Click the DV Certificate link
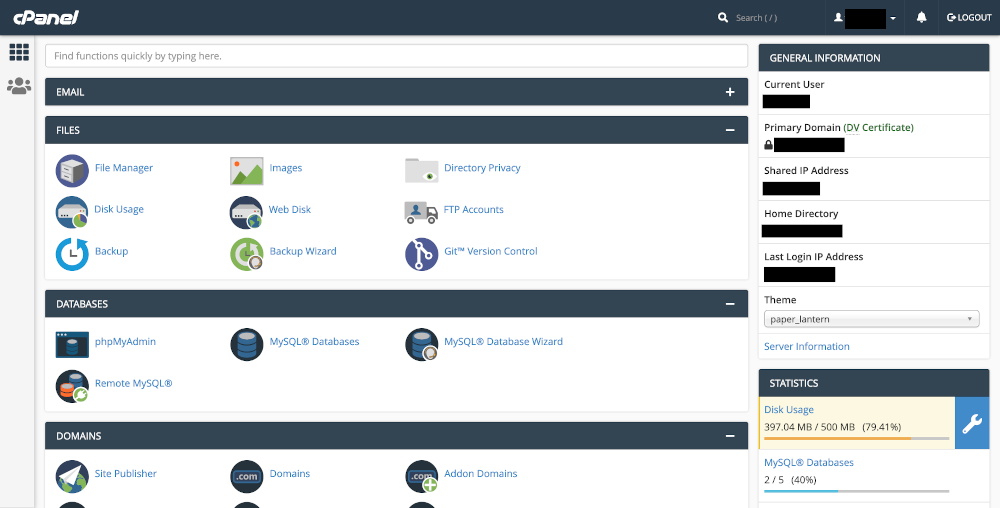This screenshot has width=1000, height=508. 880,127
